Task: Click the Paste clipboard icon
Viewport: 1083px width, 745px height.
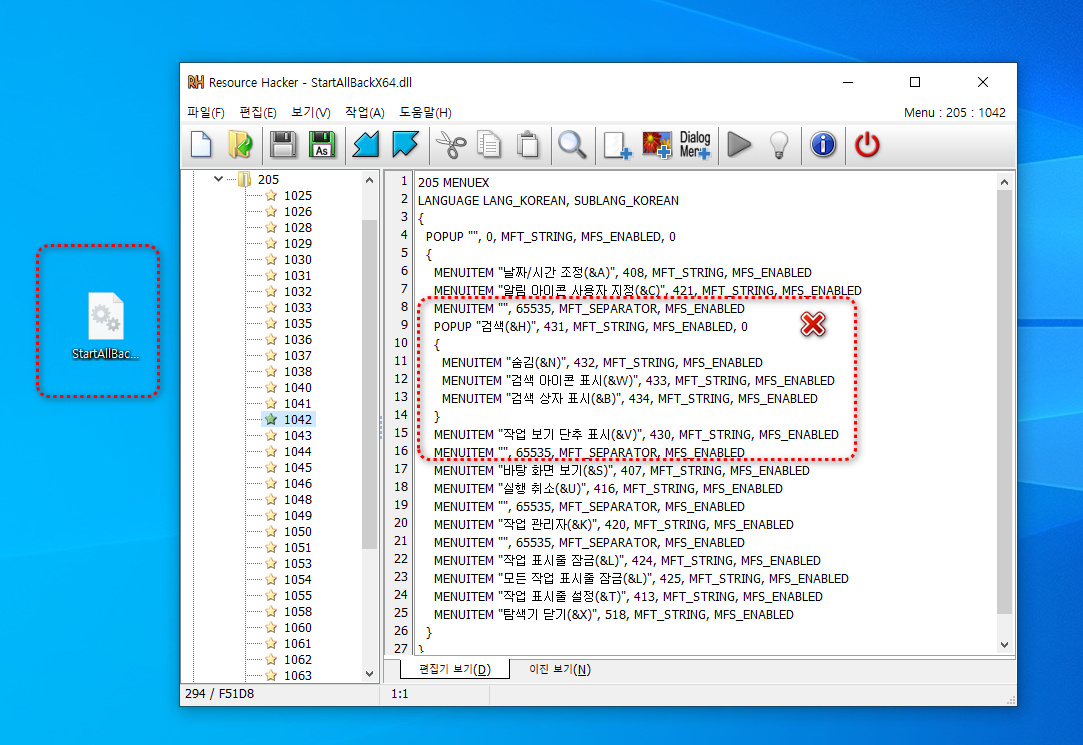Action: pos(528,145)
